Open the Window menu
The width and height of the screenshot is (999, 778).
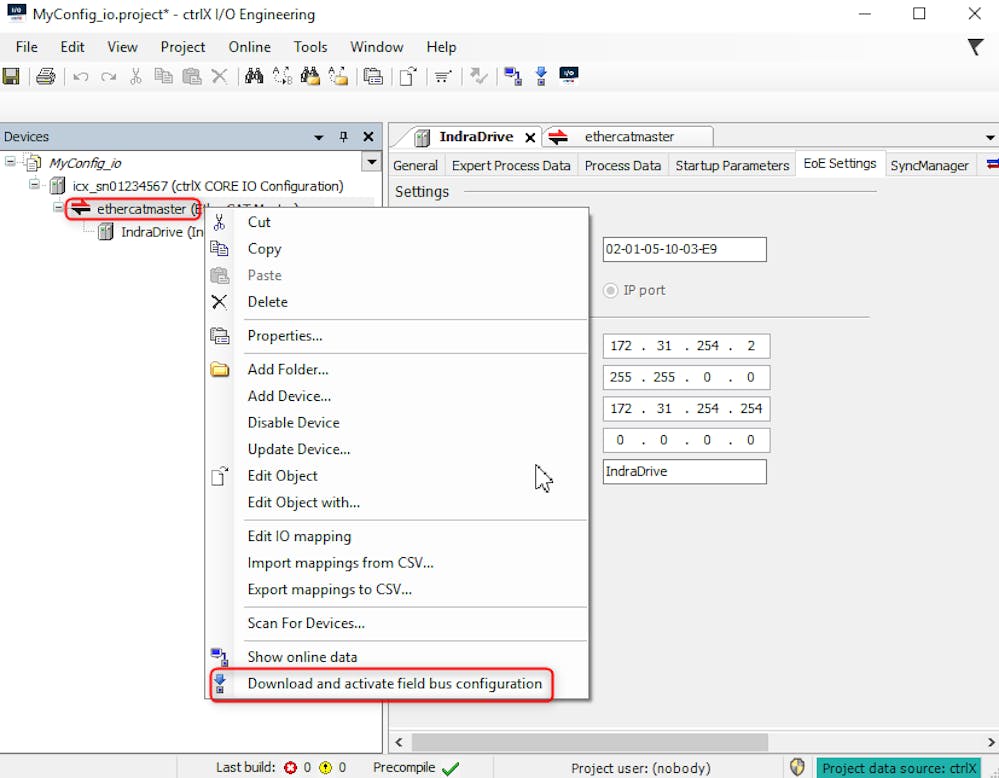click(377, 47)
